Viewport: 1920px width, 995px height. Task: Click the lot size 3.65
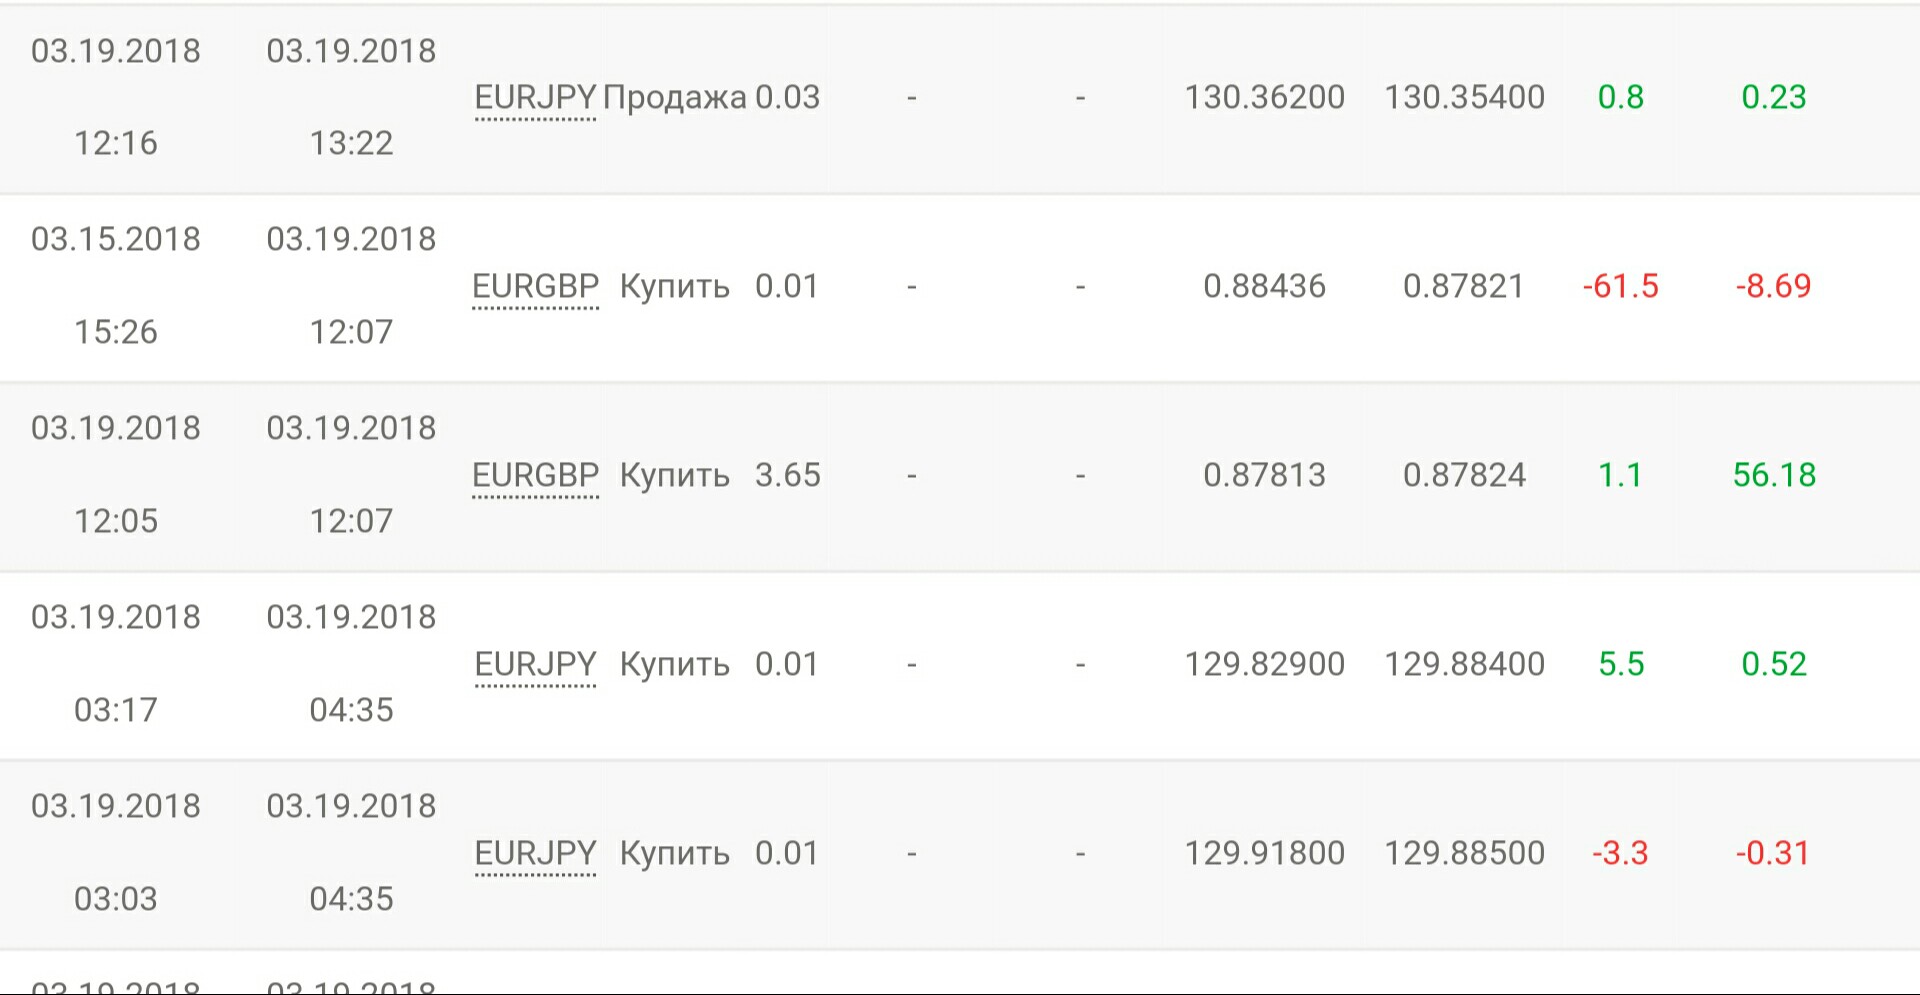point(787,475)
